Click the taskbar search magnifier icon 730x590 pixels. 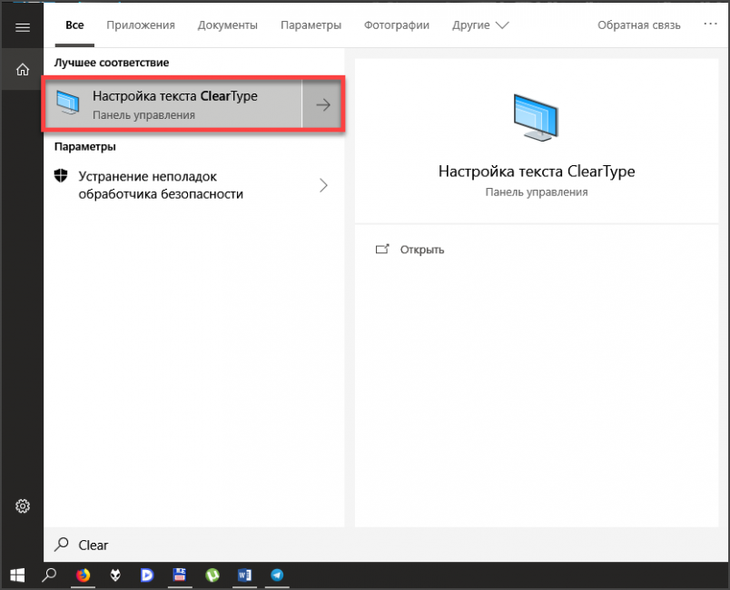[x=49, y=575]
